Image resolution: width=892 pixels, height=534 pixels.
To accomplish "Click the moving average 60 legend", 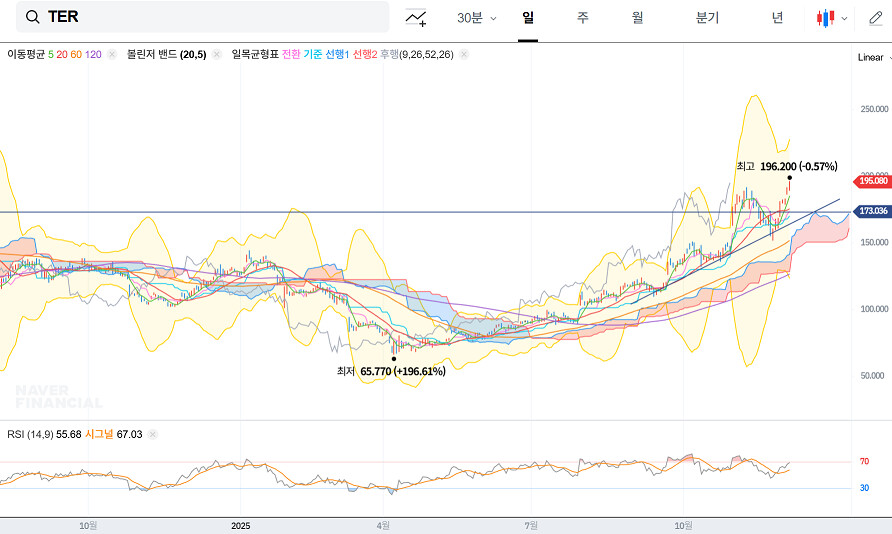I will click(76, 55).
